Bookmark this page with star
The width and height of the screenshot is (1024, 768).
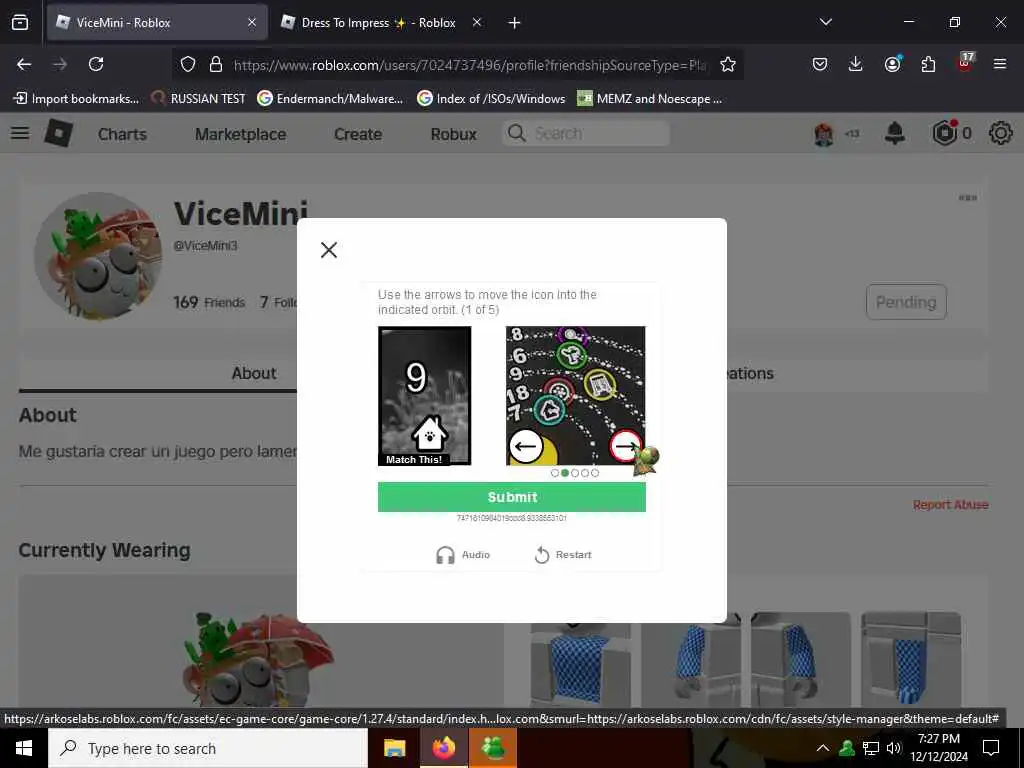pyautogui.click(x=728, y=64)
